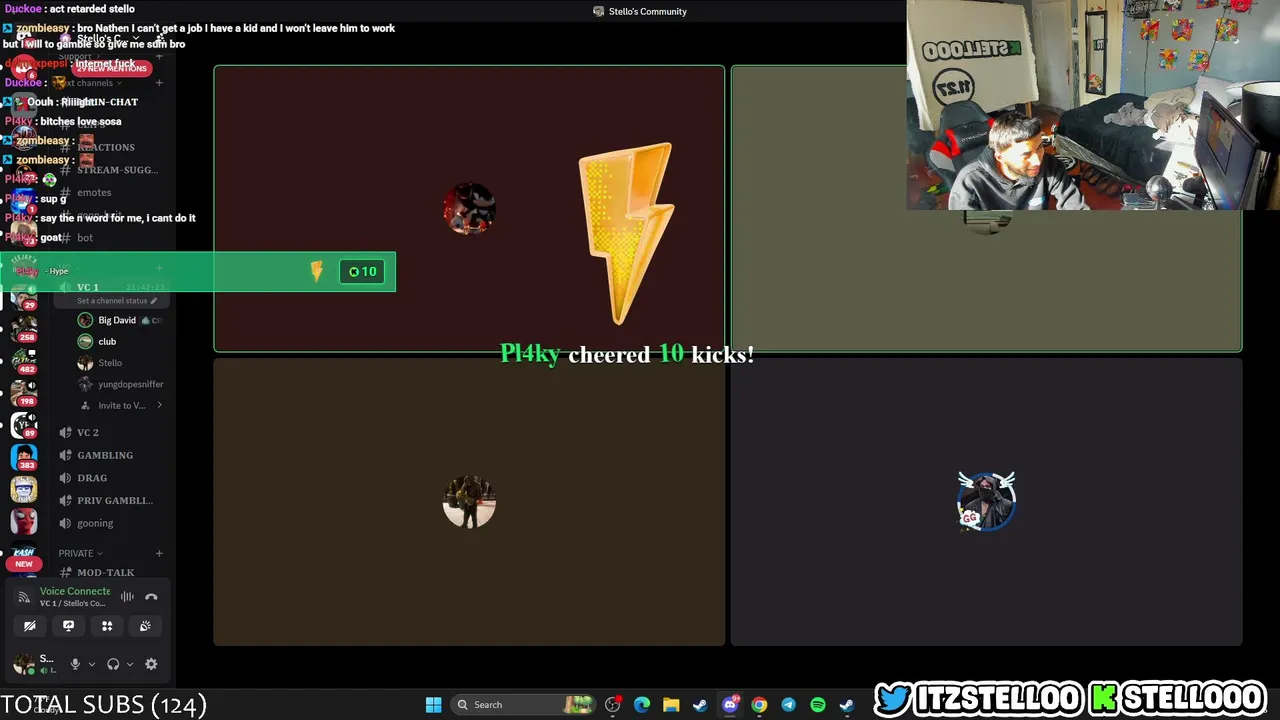Open server with 198 notification badge
Screen dimensions: 1280x720
pos(24,391)
